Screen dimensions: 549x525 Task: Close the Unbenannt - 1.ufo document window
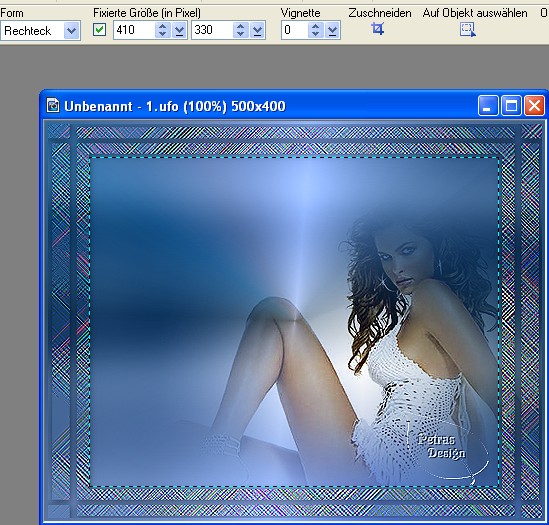[534, 105]
